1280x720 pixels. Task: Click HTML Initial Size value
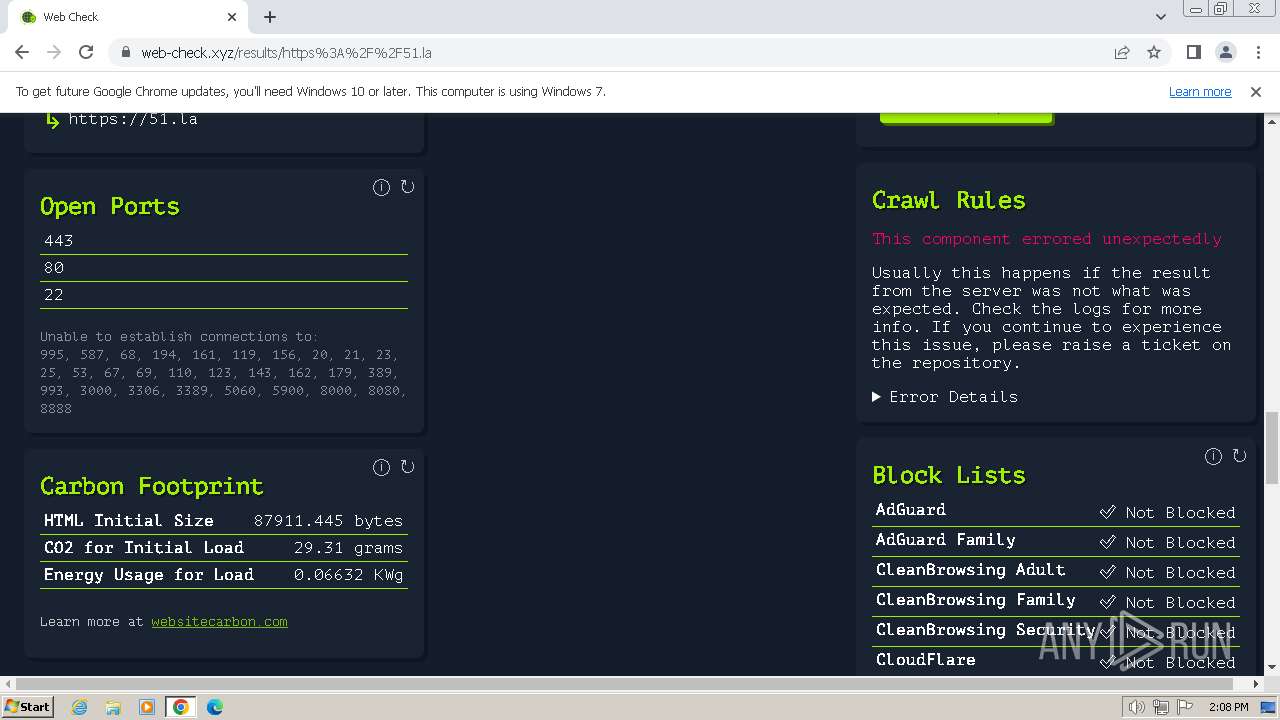[x=328, y=521]
